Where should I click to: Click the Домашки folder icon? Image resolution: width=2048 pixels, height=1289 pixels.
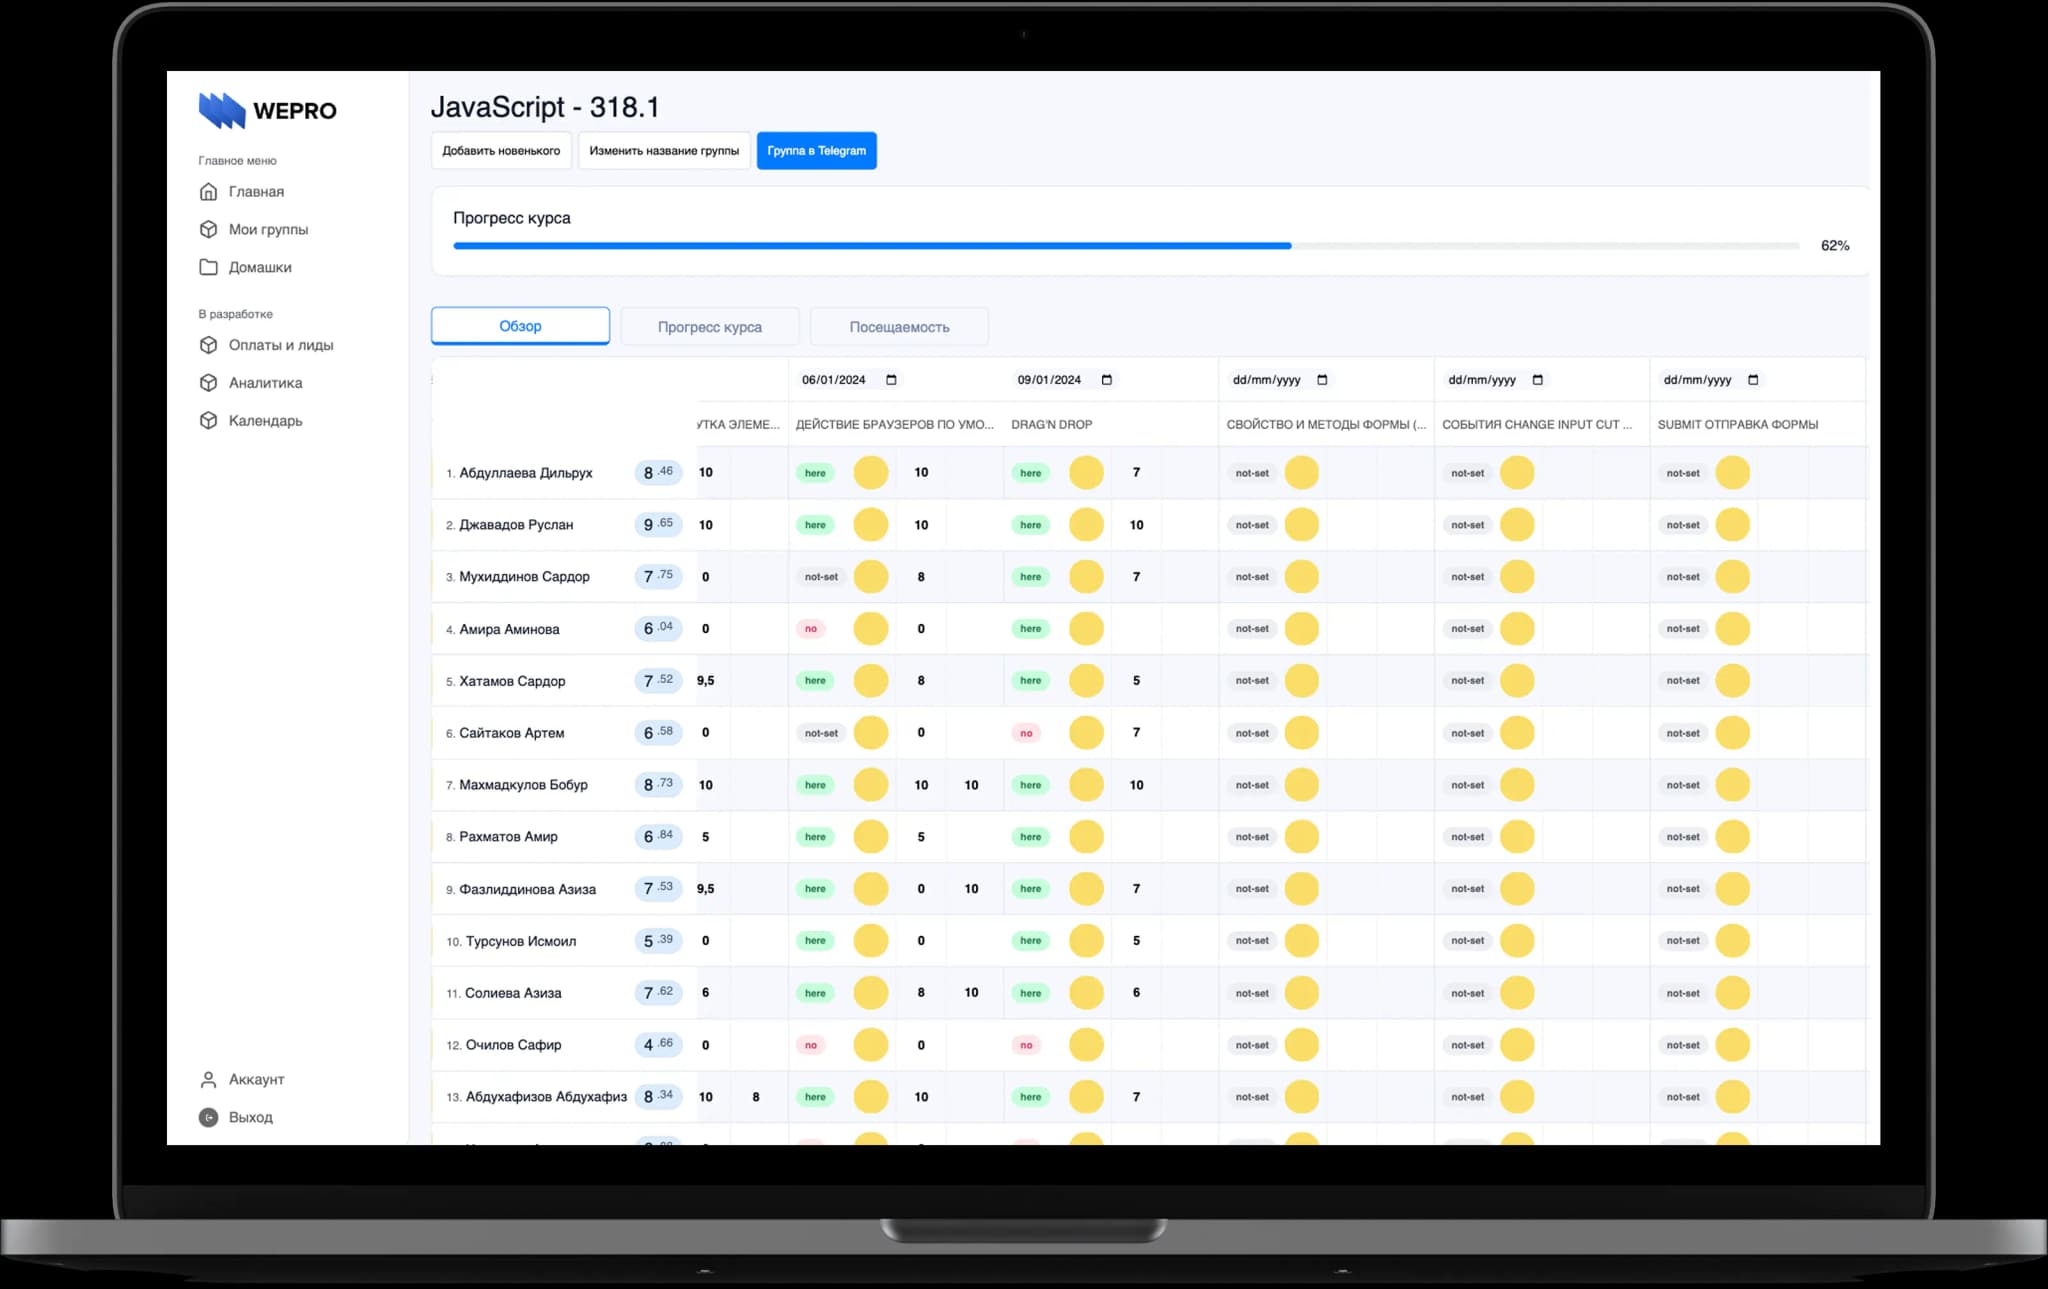click(x=208, y=267)
